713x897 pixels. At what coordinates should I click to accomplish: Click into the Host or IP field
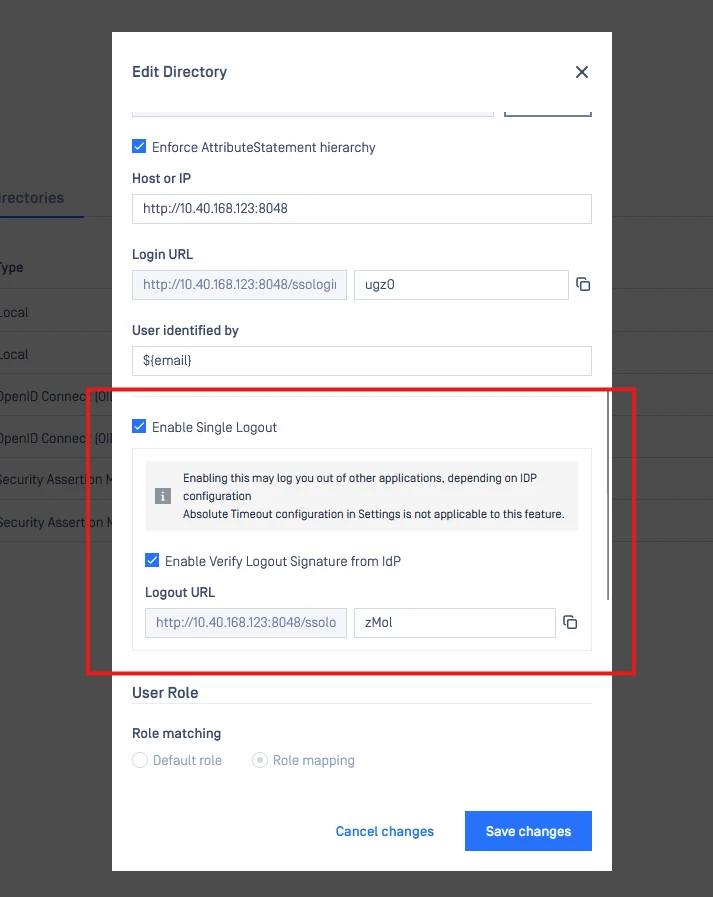(361, 209)
